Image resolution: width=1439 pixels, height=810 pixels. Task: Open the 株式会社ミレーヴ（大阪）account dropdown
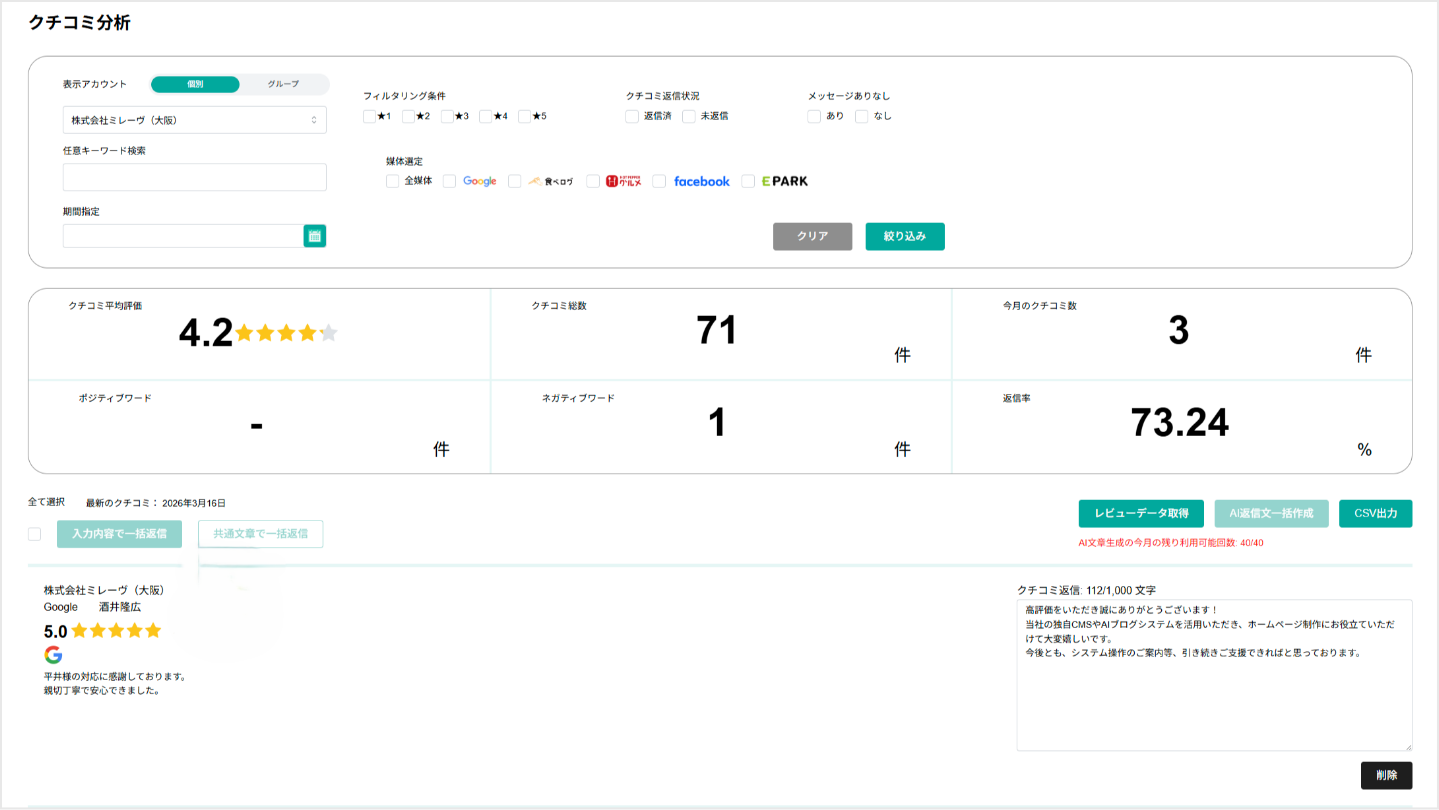[x=195, y=120]
